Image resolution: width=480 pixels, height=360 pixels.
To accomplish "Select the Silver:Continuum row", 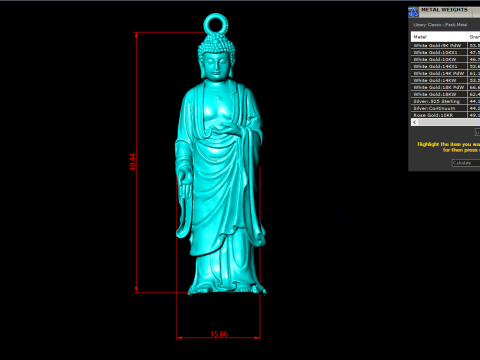I will [x=445, y=108].
